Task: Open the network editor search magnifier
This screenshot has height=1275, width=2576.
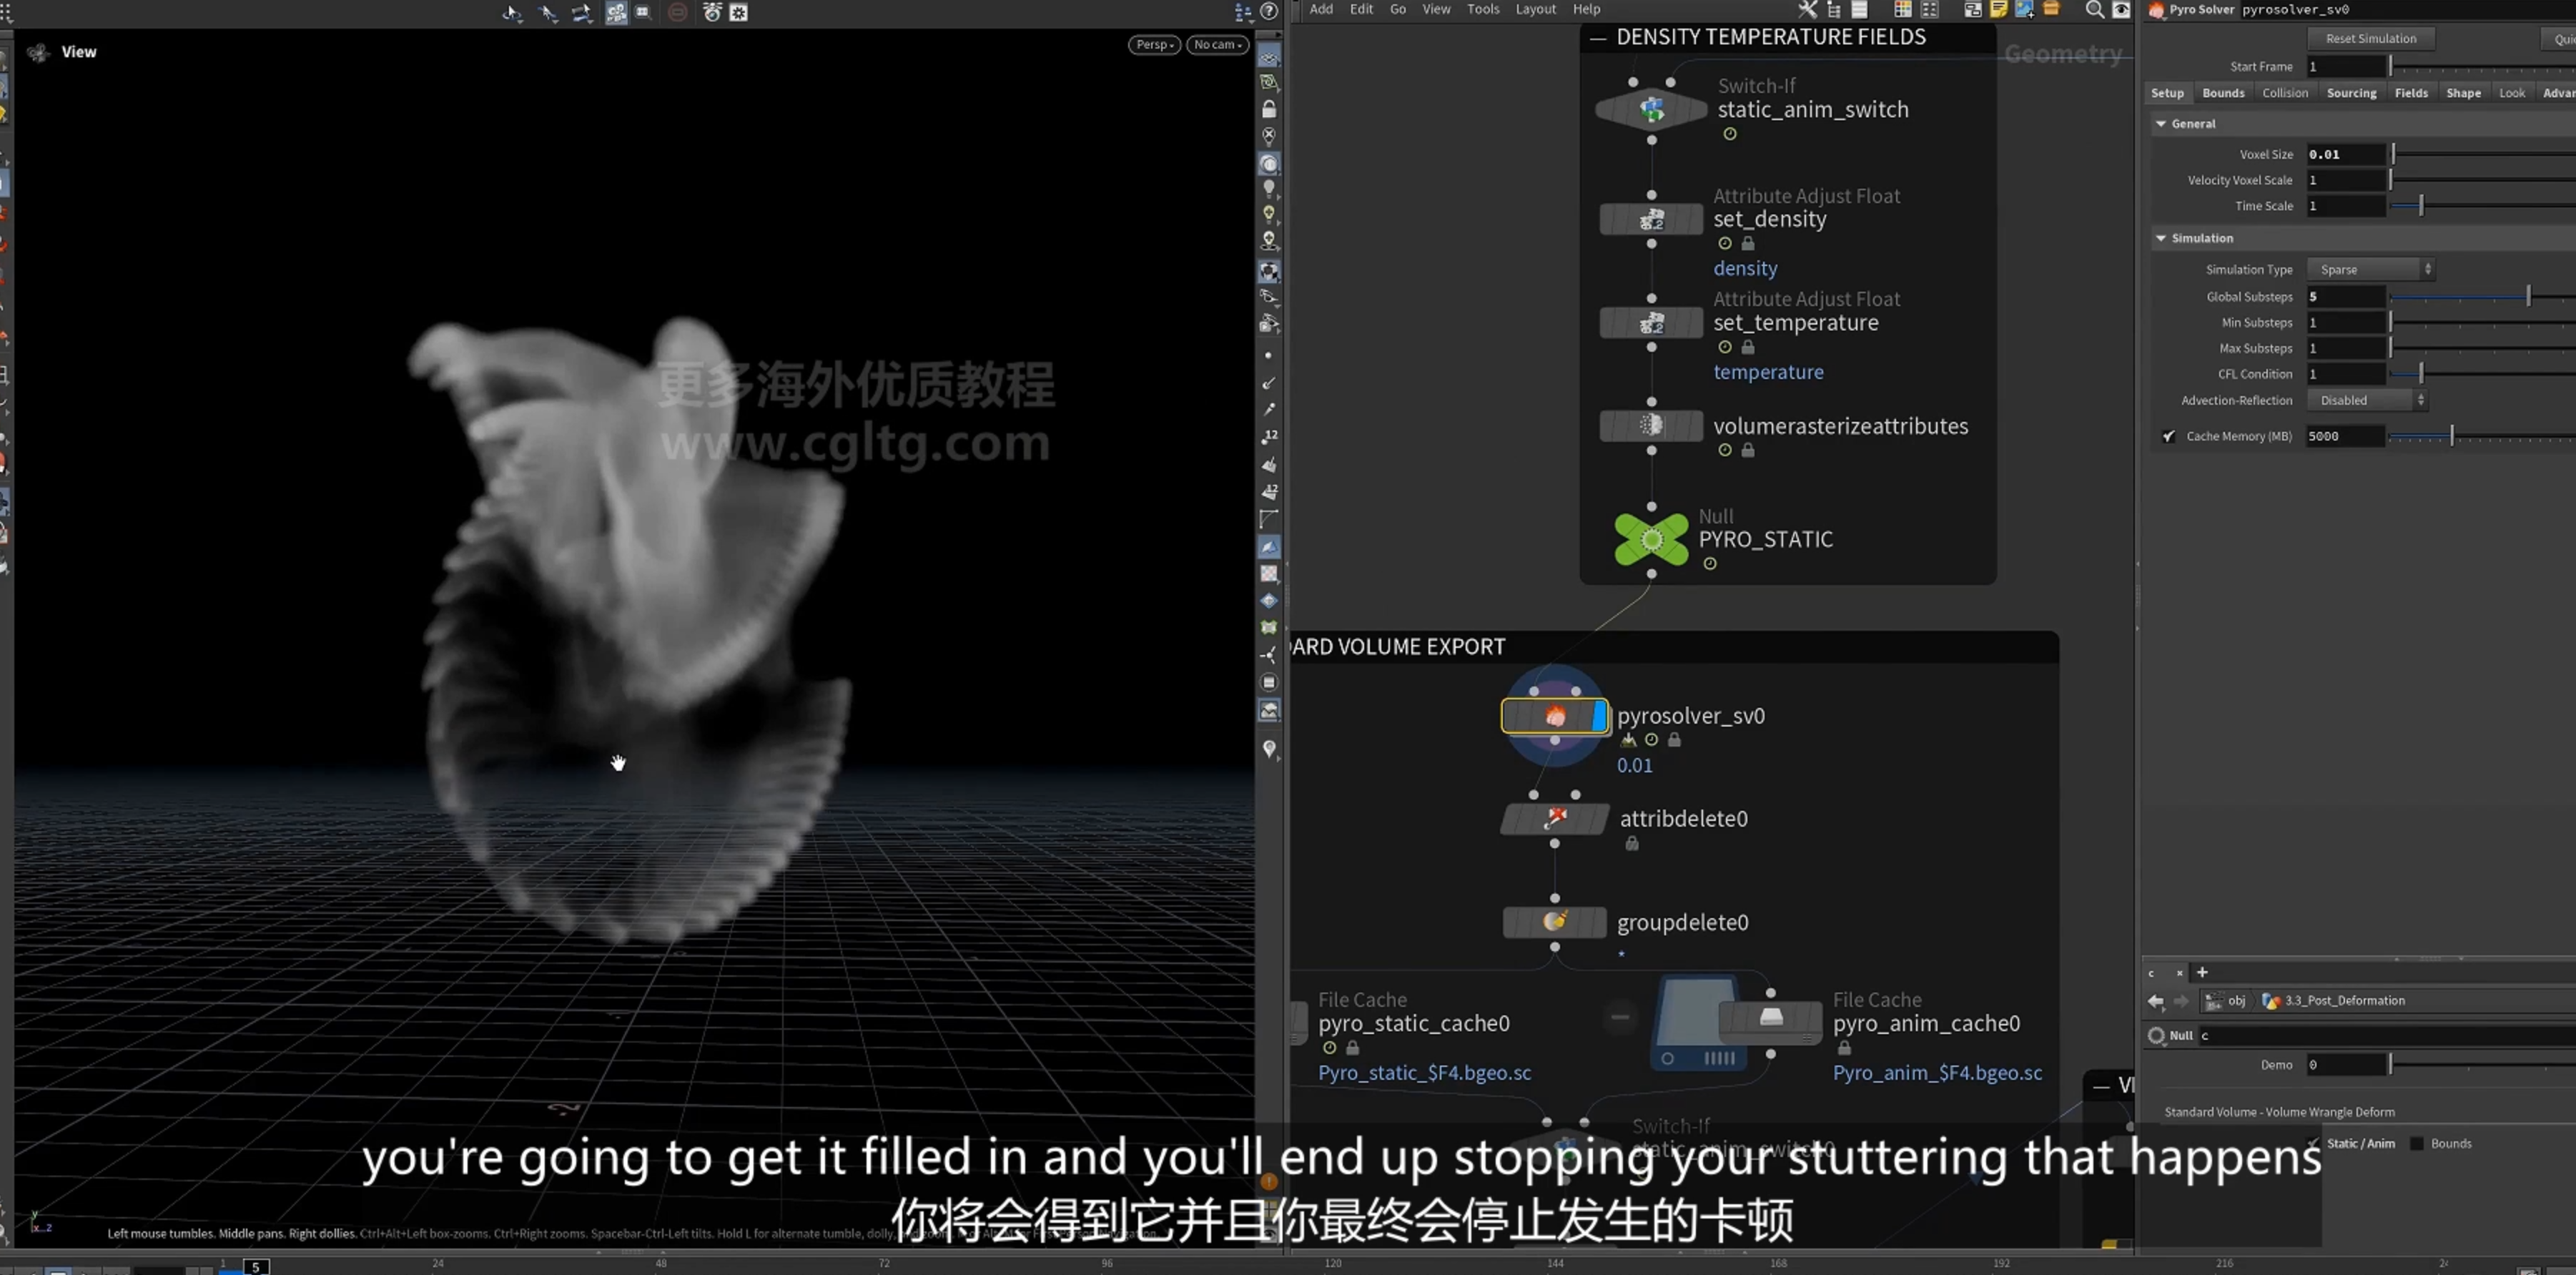Action: pyautogui.click(x=2094, y=10)
